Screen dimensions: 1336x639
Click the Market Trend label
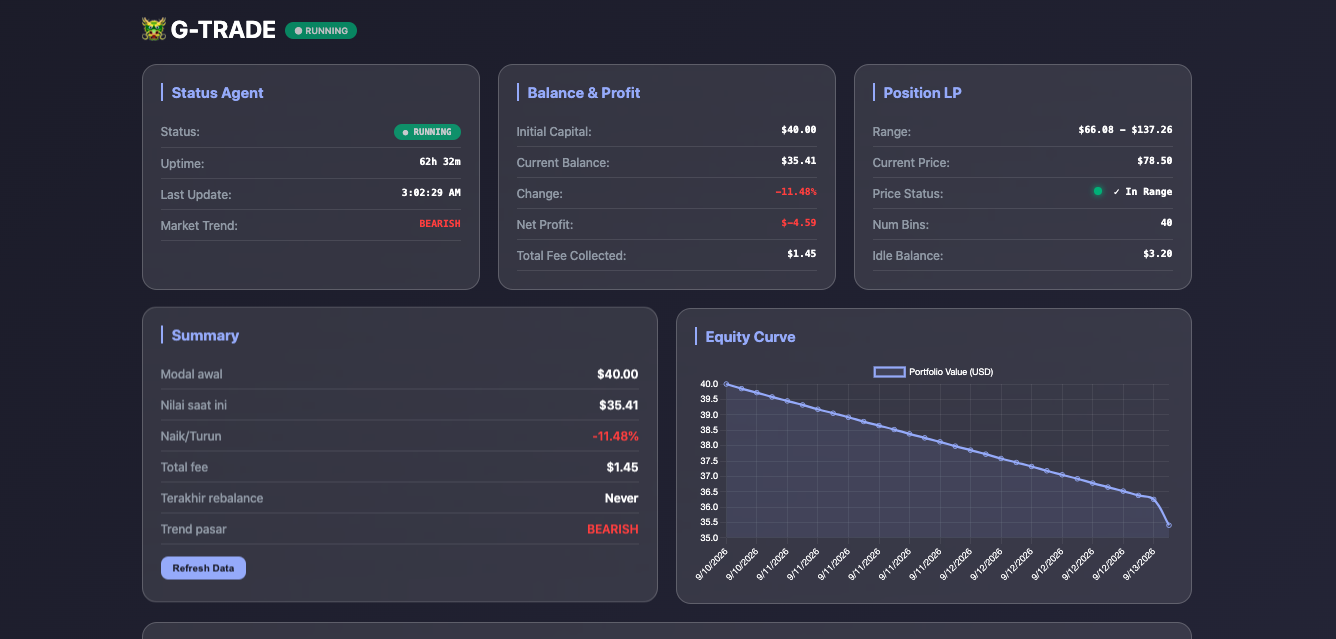(x=199, y=225)
